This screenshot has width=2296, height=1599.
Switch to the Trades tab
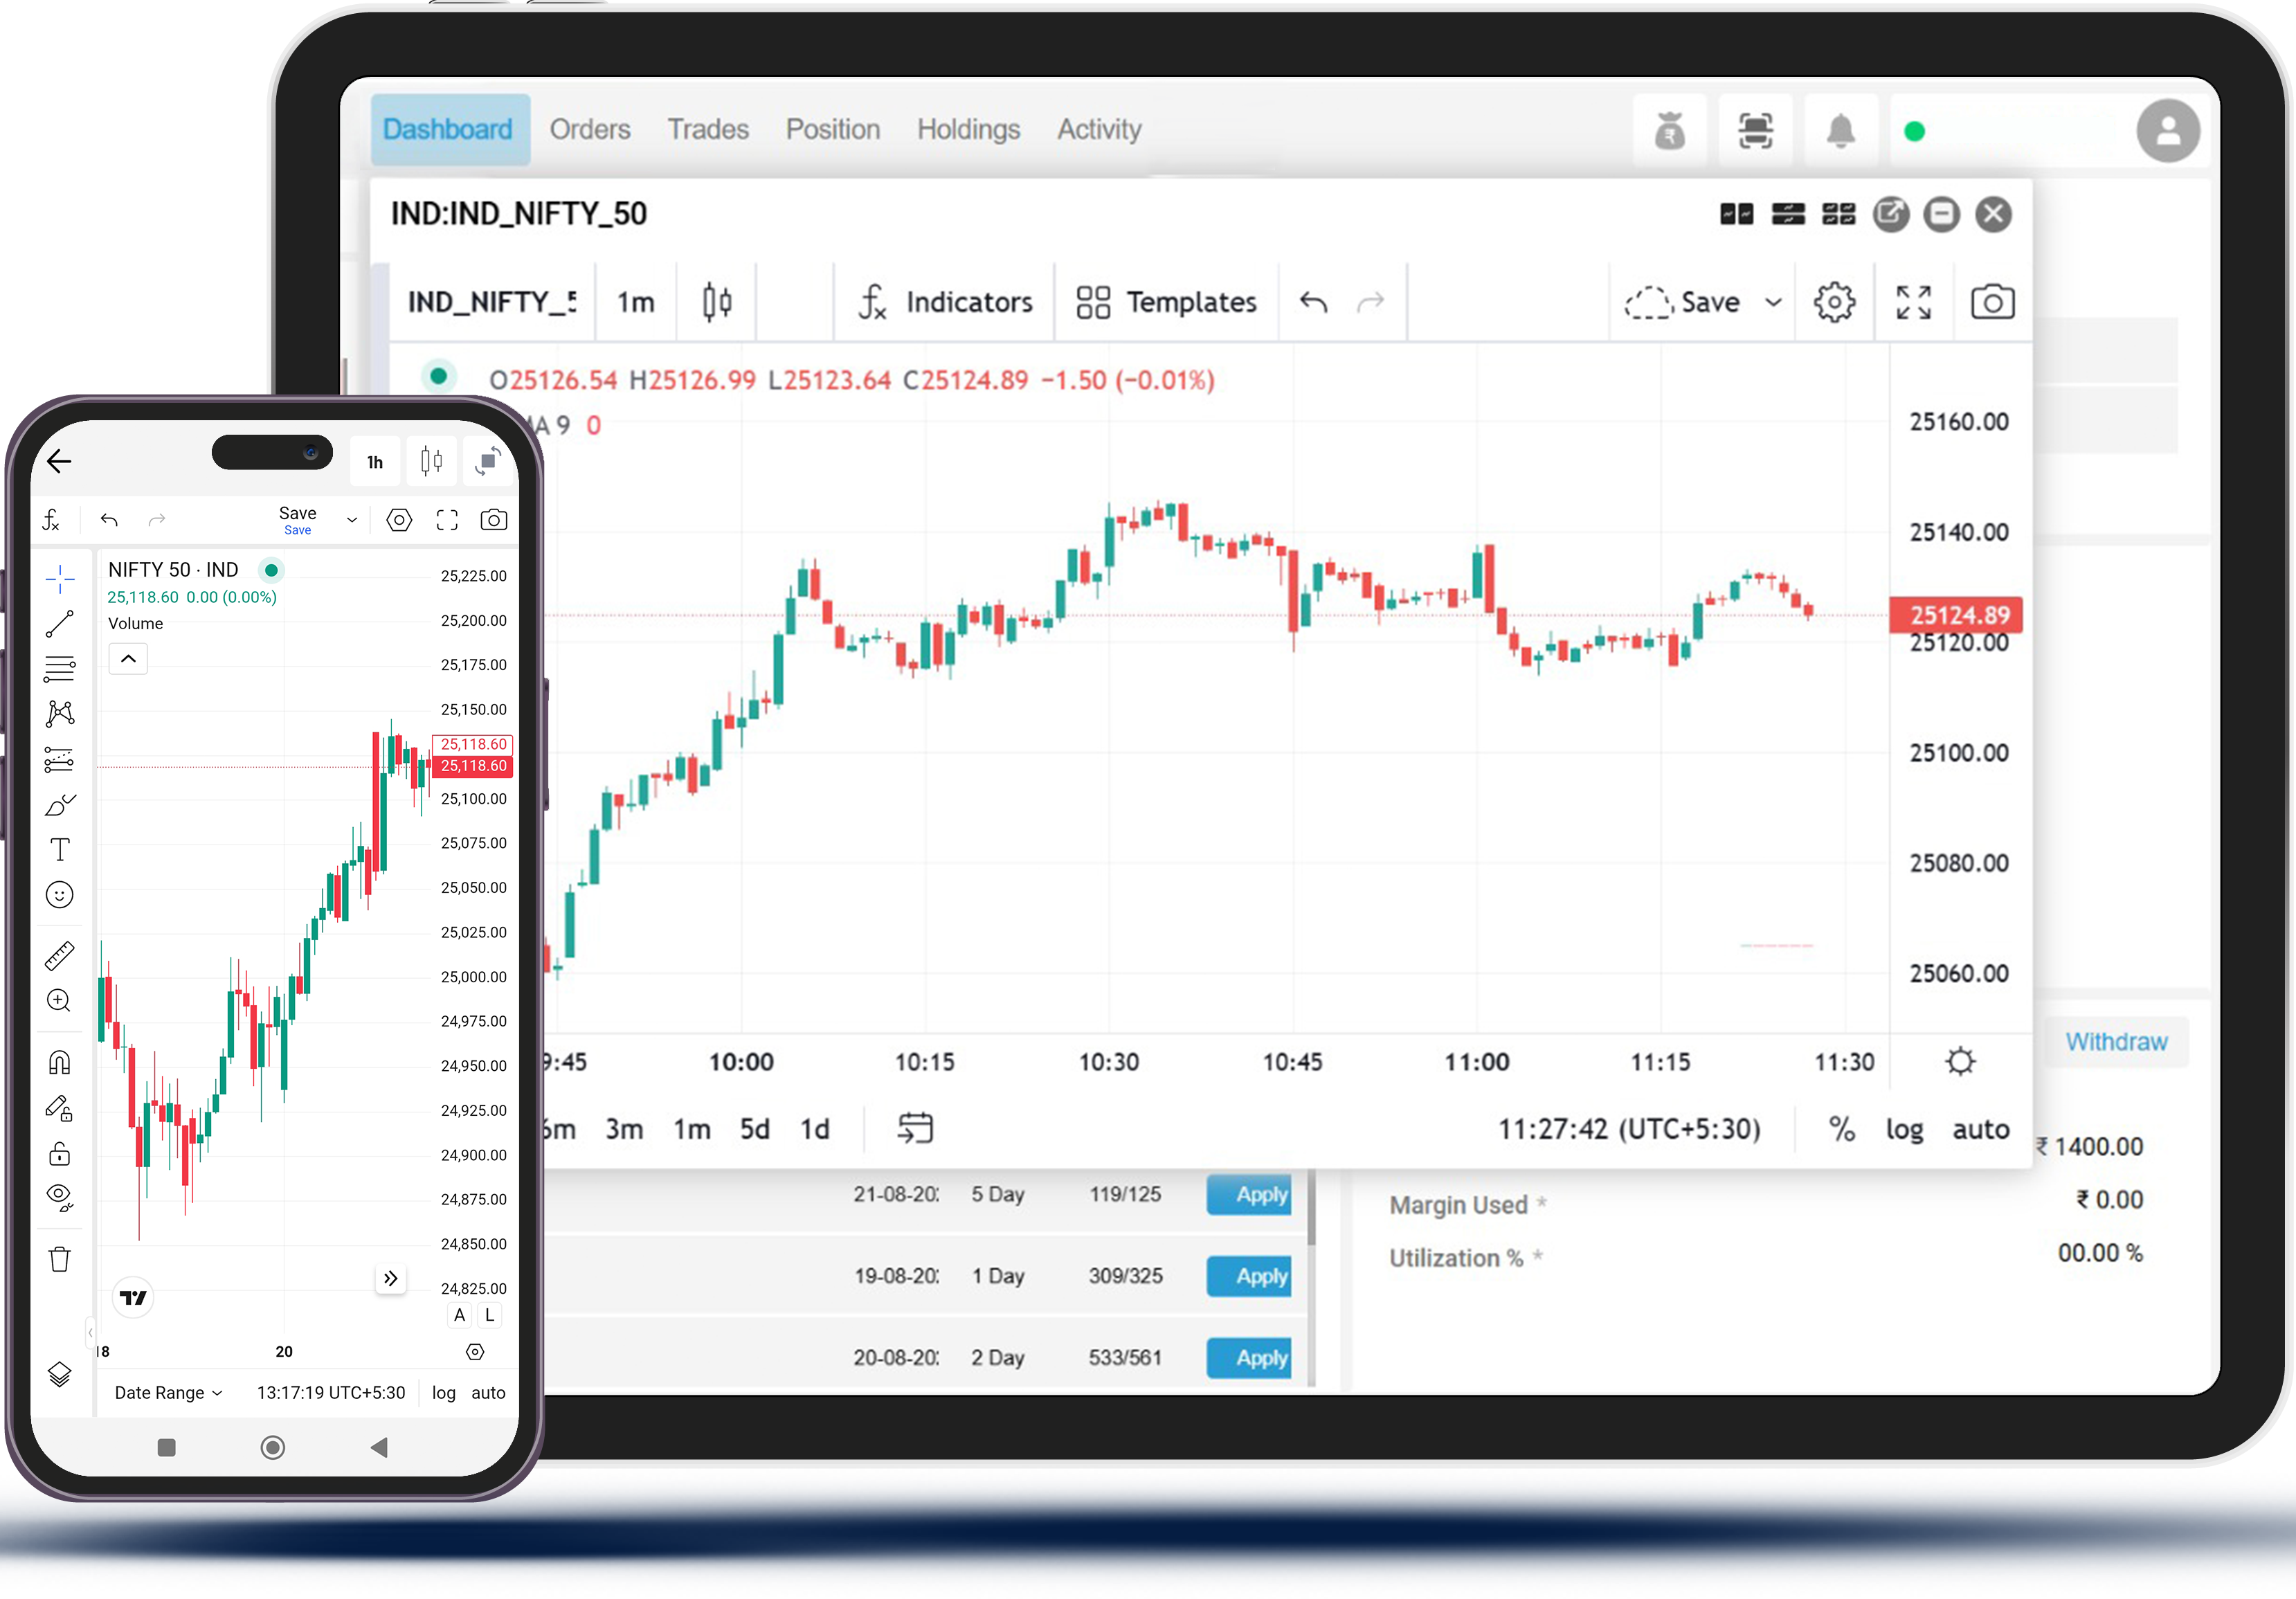coord(708,130)
